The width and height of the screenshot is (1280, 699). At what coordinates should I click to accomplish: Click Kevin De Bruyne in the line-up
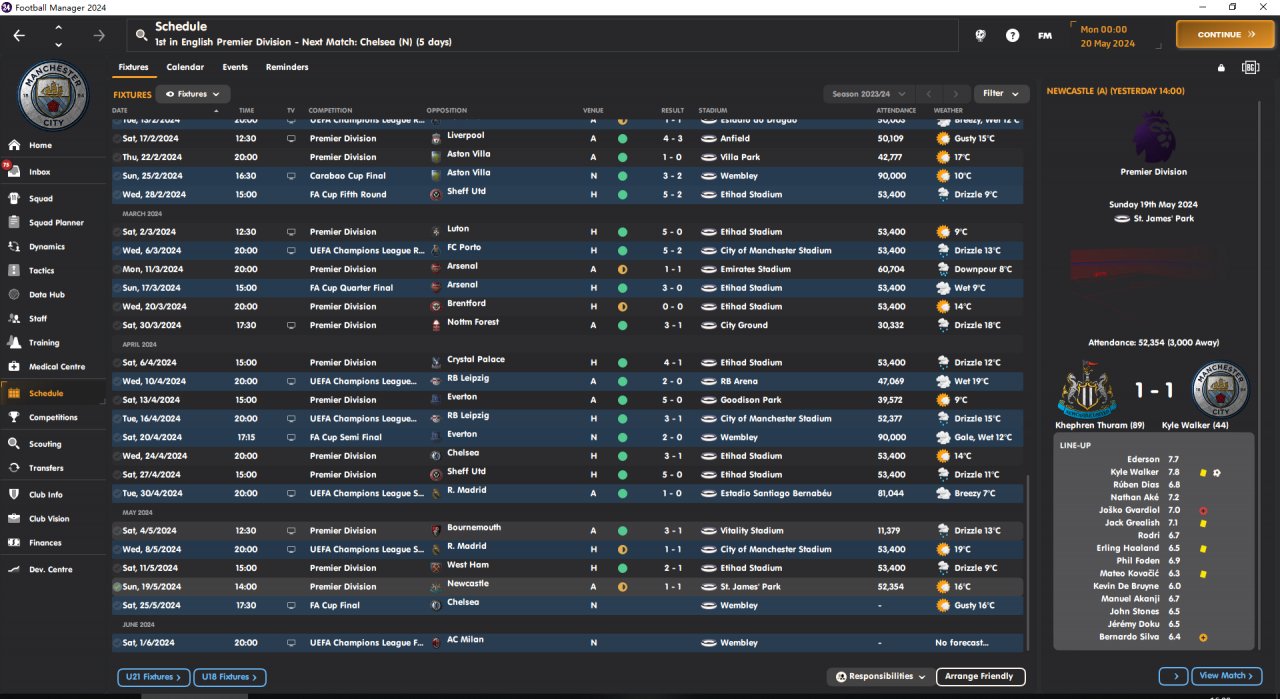[x=1126, y=586]
